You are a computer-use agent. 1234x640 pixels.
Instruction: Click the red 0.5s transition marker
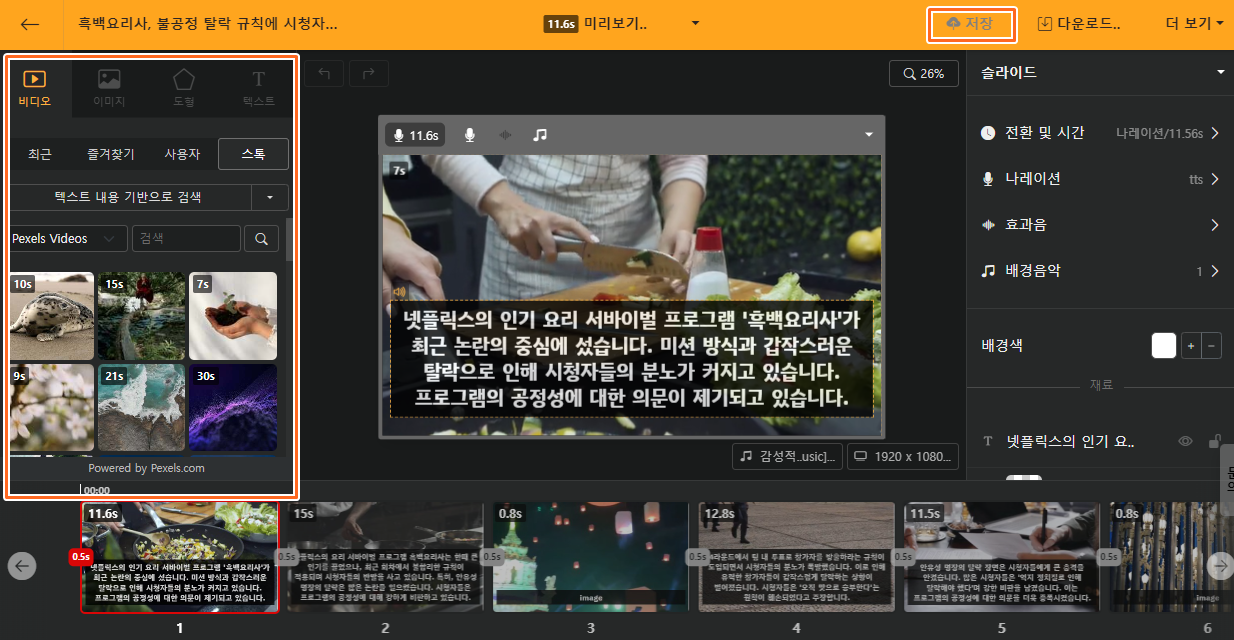(80, 556)
